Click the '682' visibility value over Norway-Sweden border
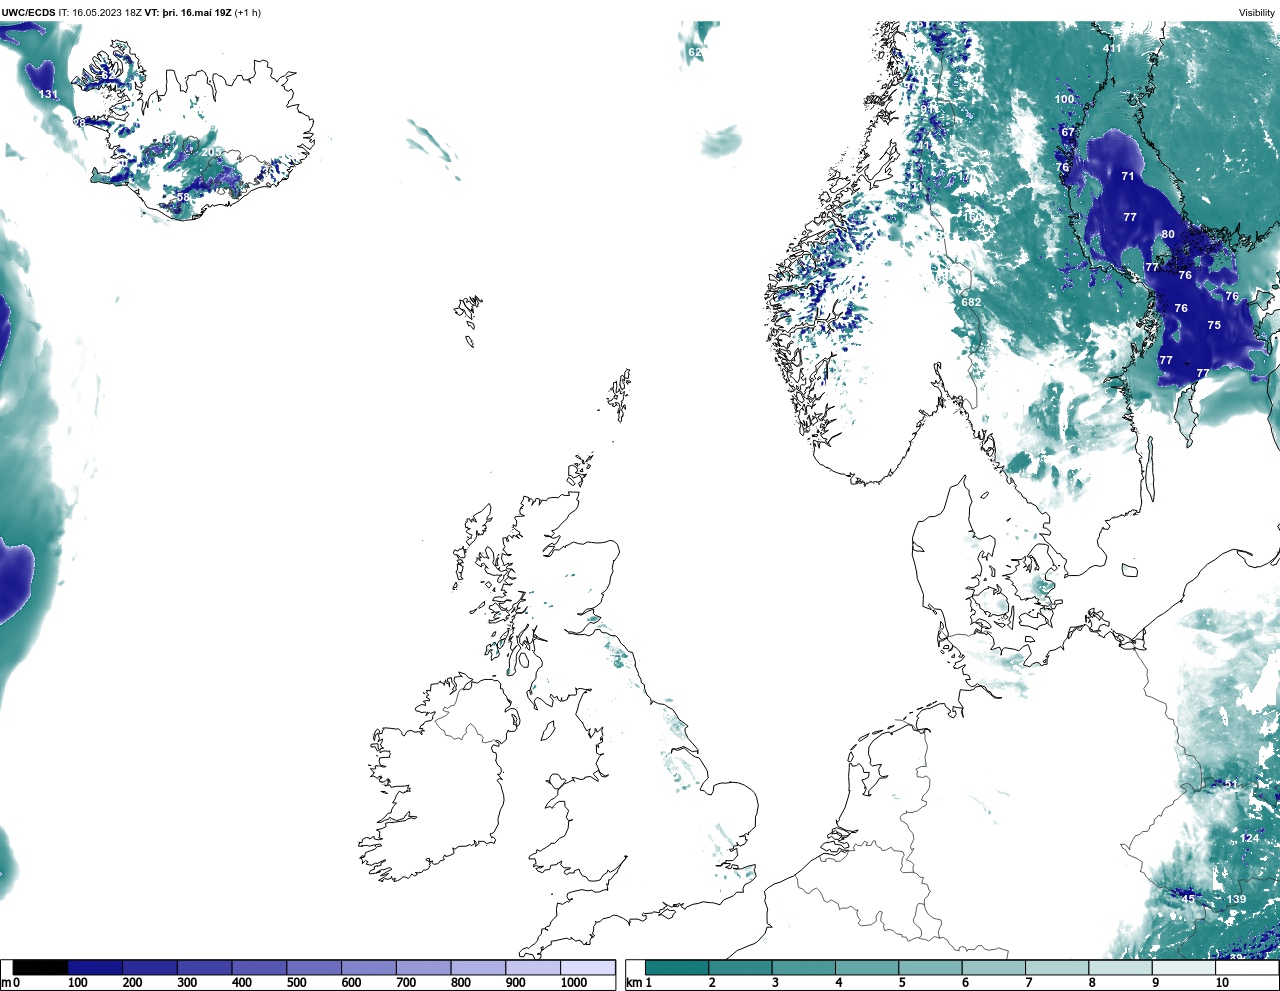The image size is (1280, 991). click(971, 302)
